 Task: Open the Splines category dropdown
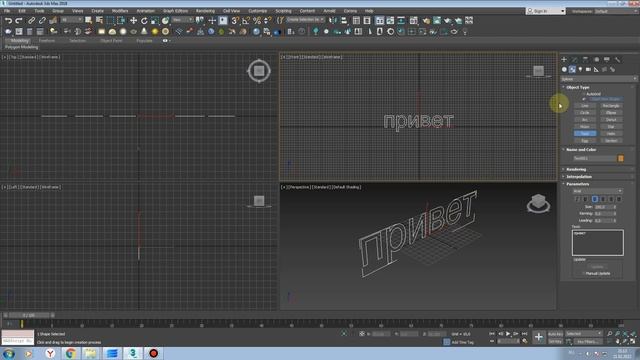[x=598, y=79]
